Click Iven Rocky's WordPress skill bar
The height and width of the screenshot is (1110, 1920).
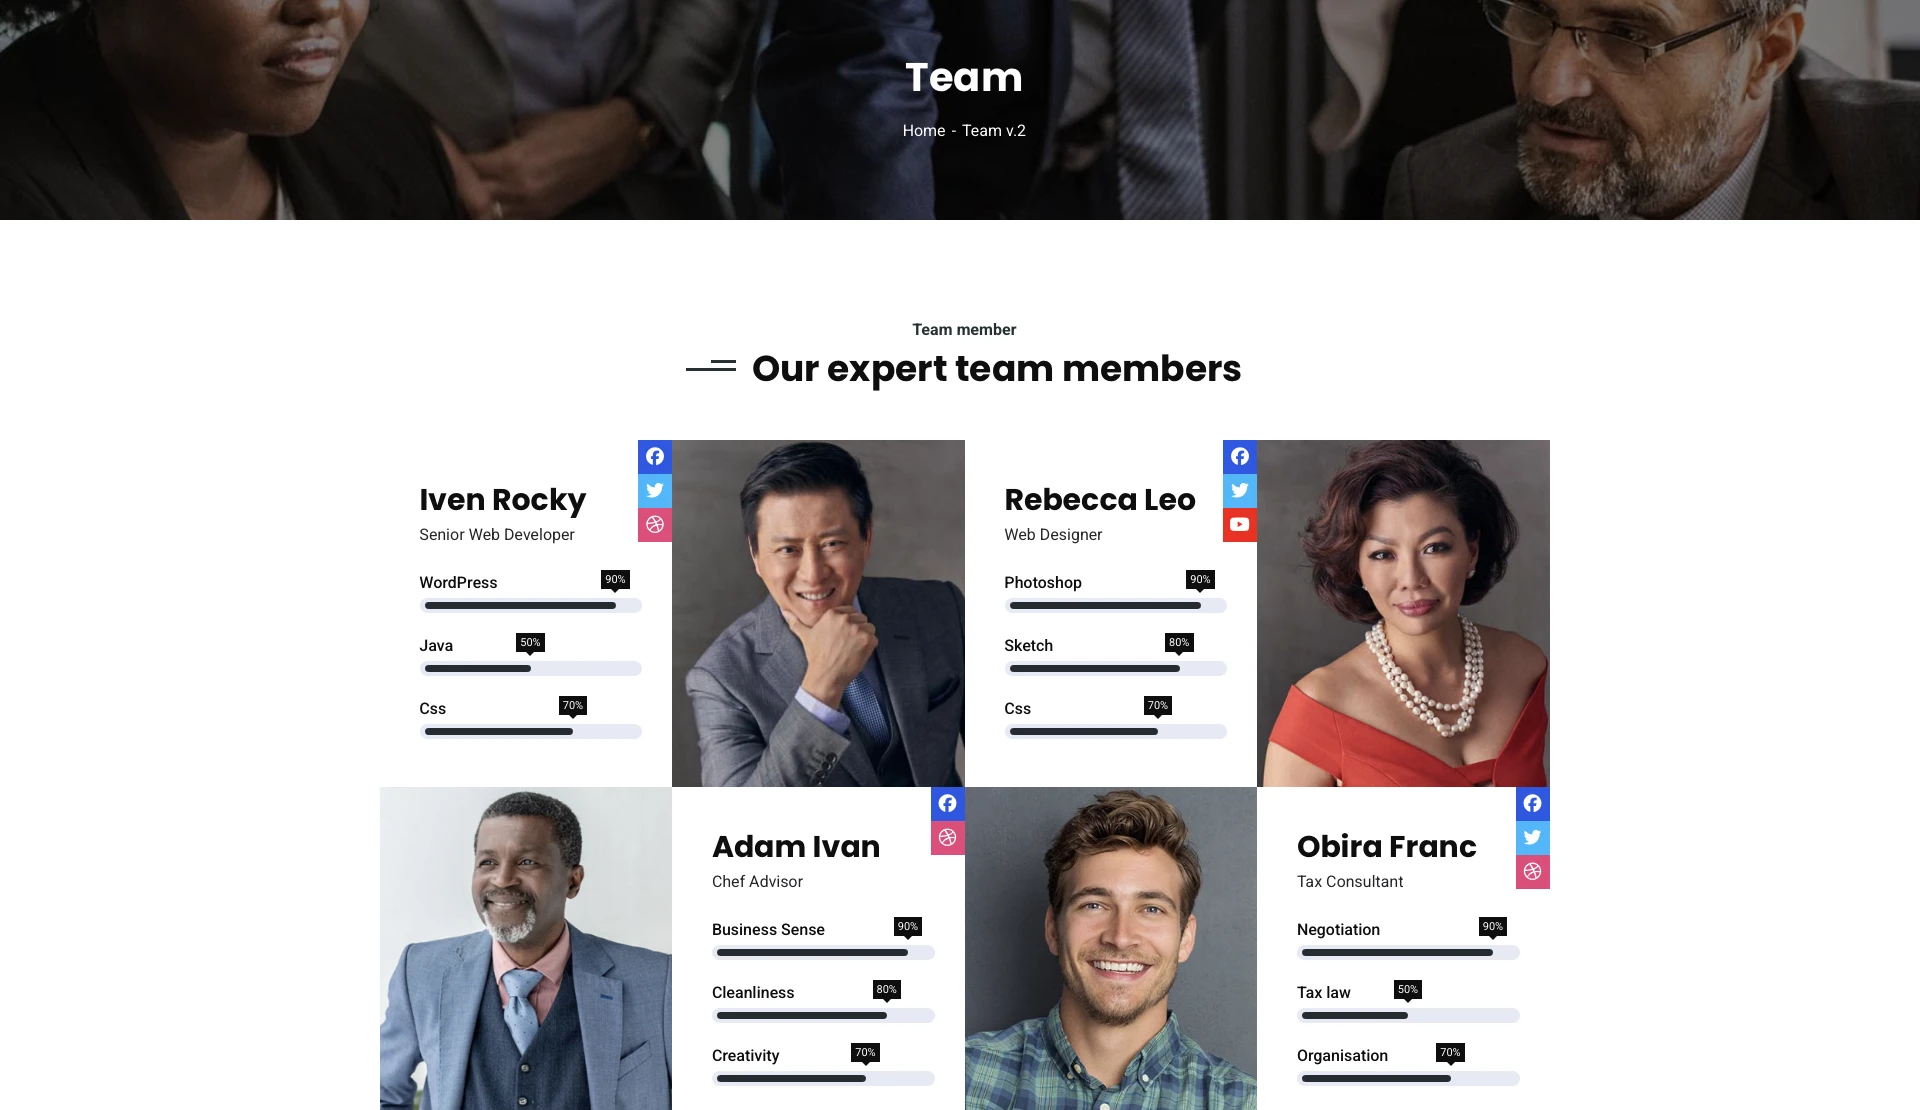pyautogui.click(x=530, y=606)
